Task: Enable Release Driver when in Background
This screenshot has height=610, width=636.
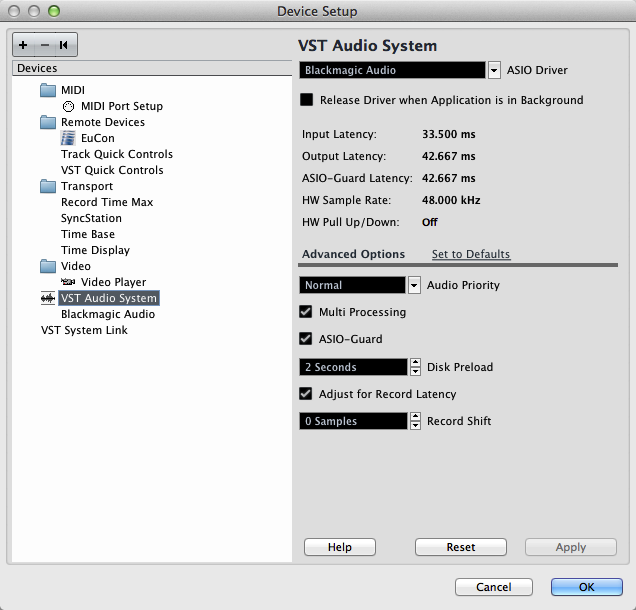Action: (307, 100)
